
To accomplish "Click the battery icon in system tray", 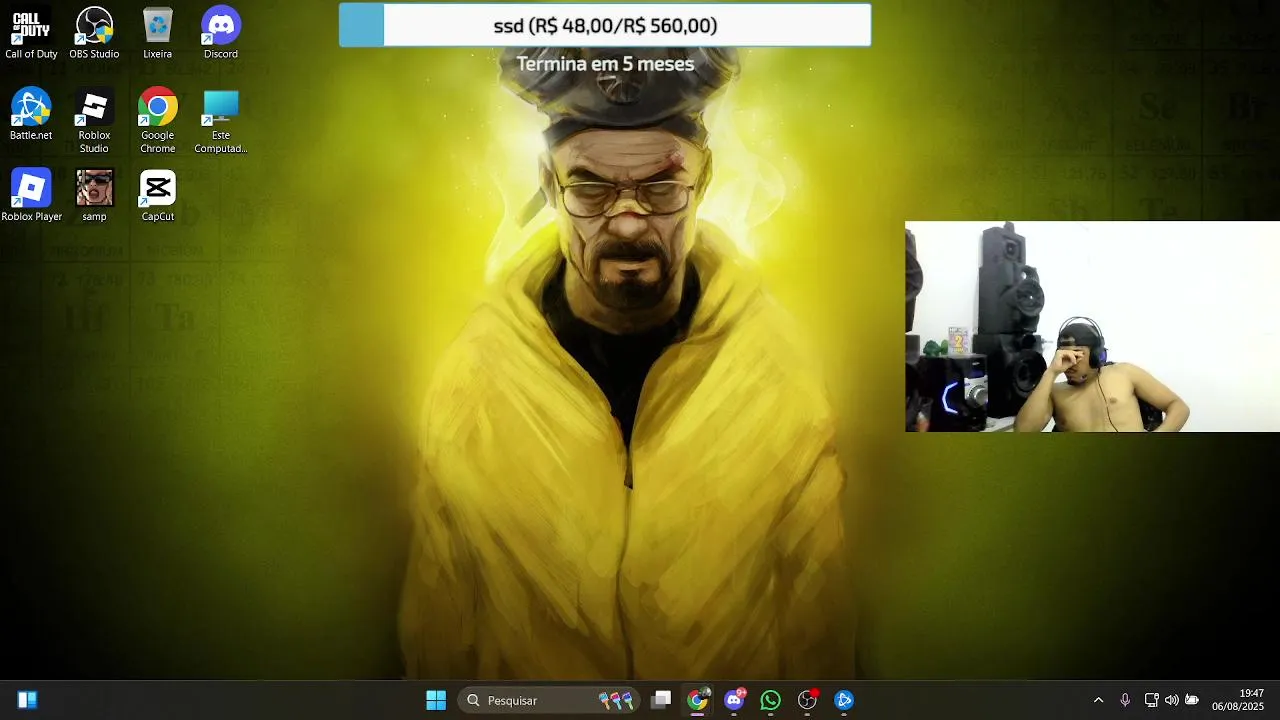I will coord(1191,700).
